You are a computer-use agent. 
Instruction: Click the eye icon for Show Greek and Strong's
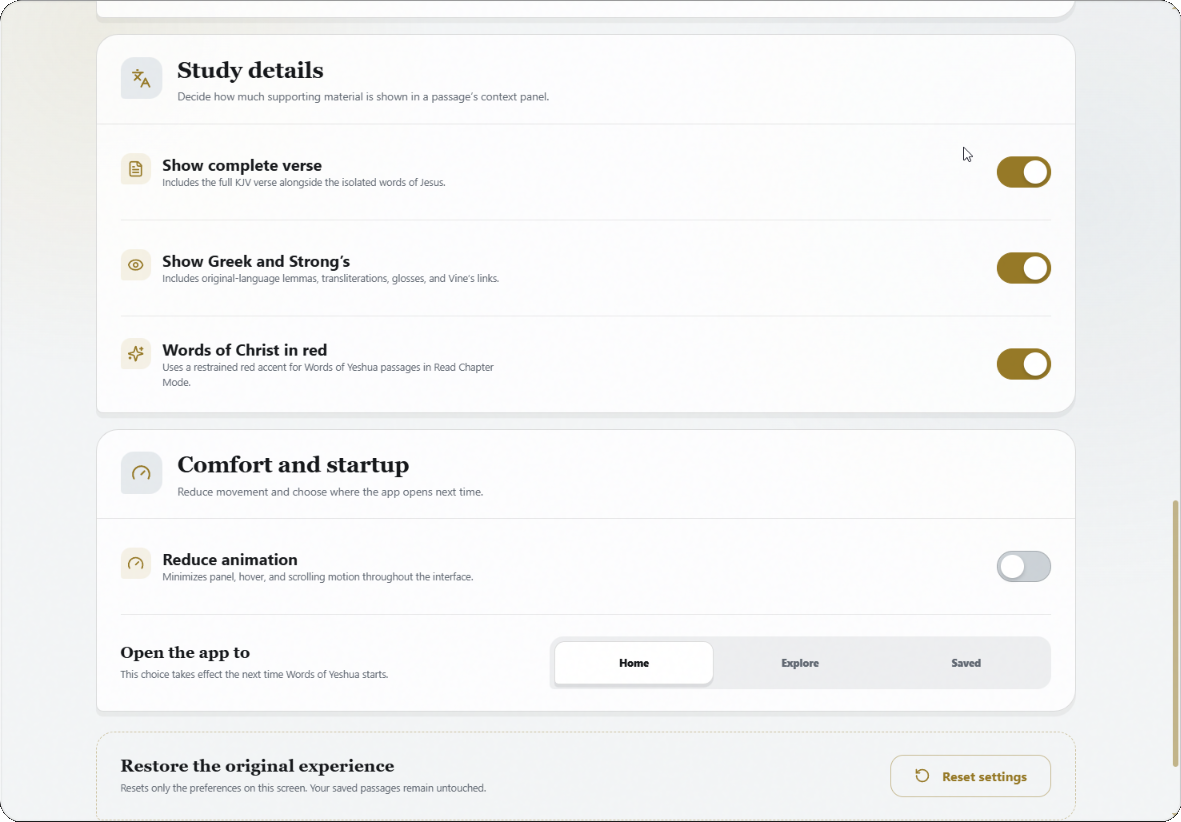[x=136, y=265]
